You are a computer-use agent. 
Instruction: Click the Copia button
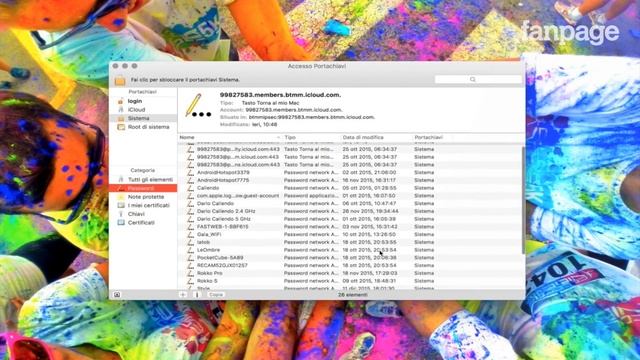(216, 294)
